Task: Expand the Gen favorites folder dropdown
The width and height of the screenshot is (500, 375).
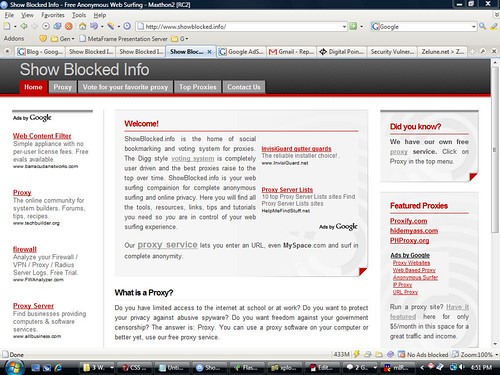Action: click(73, 39)
